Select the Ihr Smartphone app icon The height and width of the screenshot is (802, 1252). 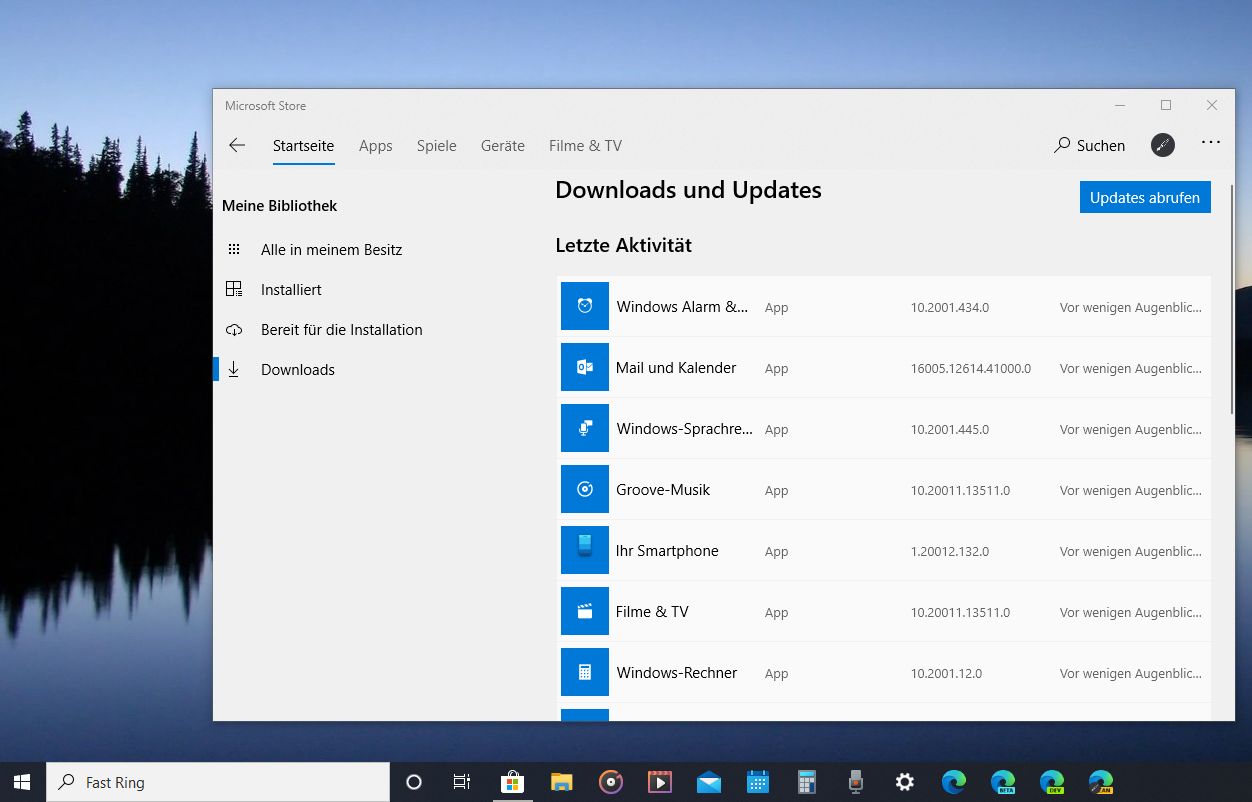pos(585,550)
